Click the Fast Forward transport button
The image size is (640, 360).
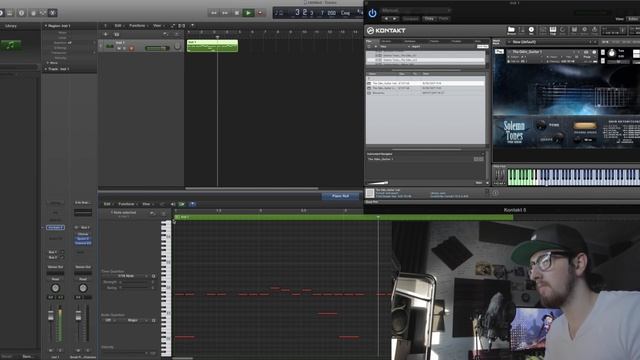225,13
